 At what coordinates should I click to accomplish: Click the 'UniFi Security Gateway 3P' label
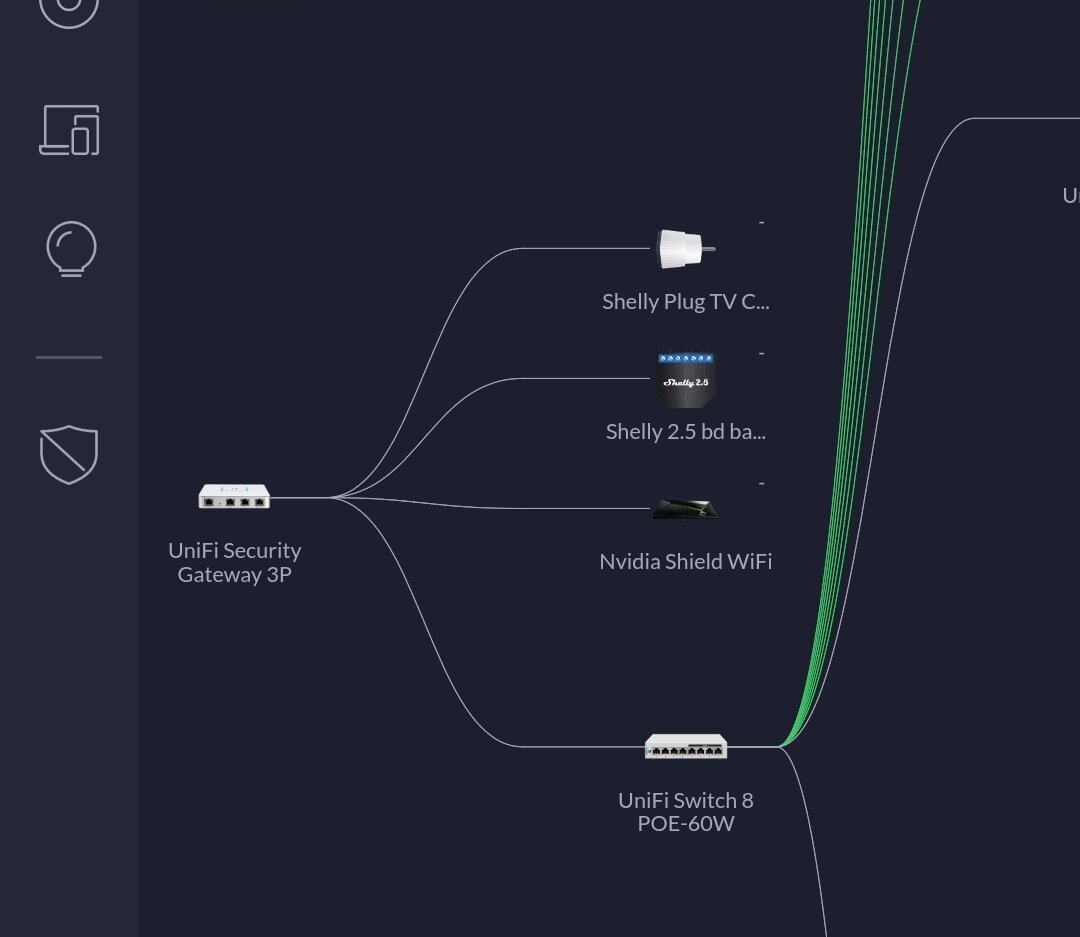pos(235,562)
